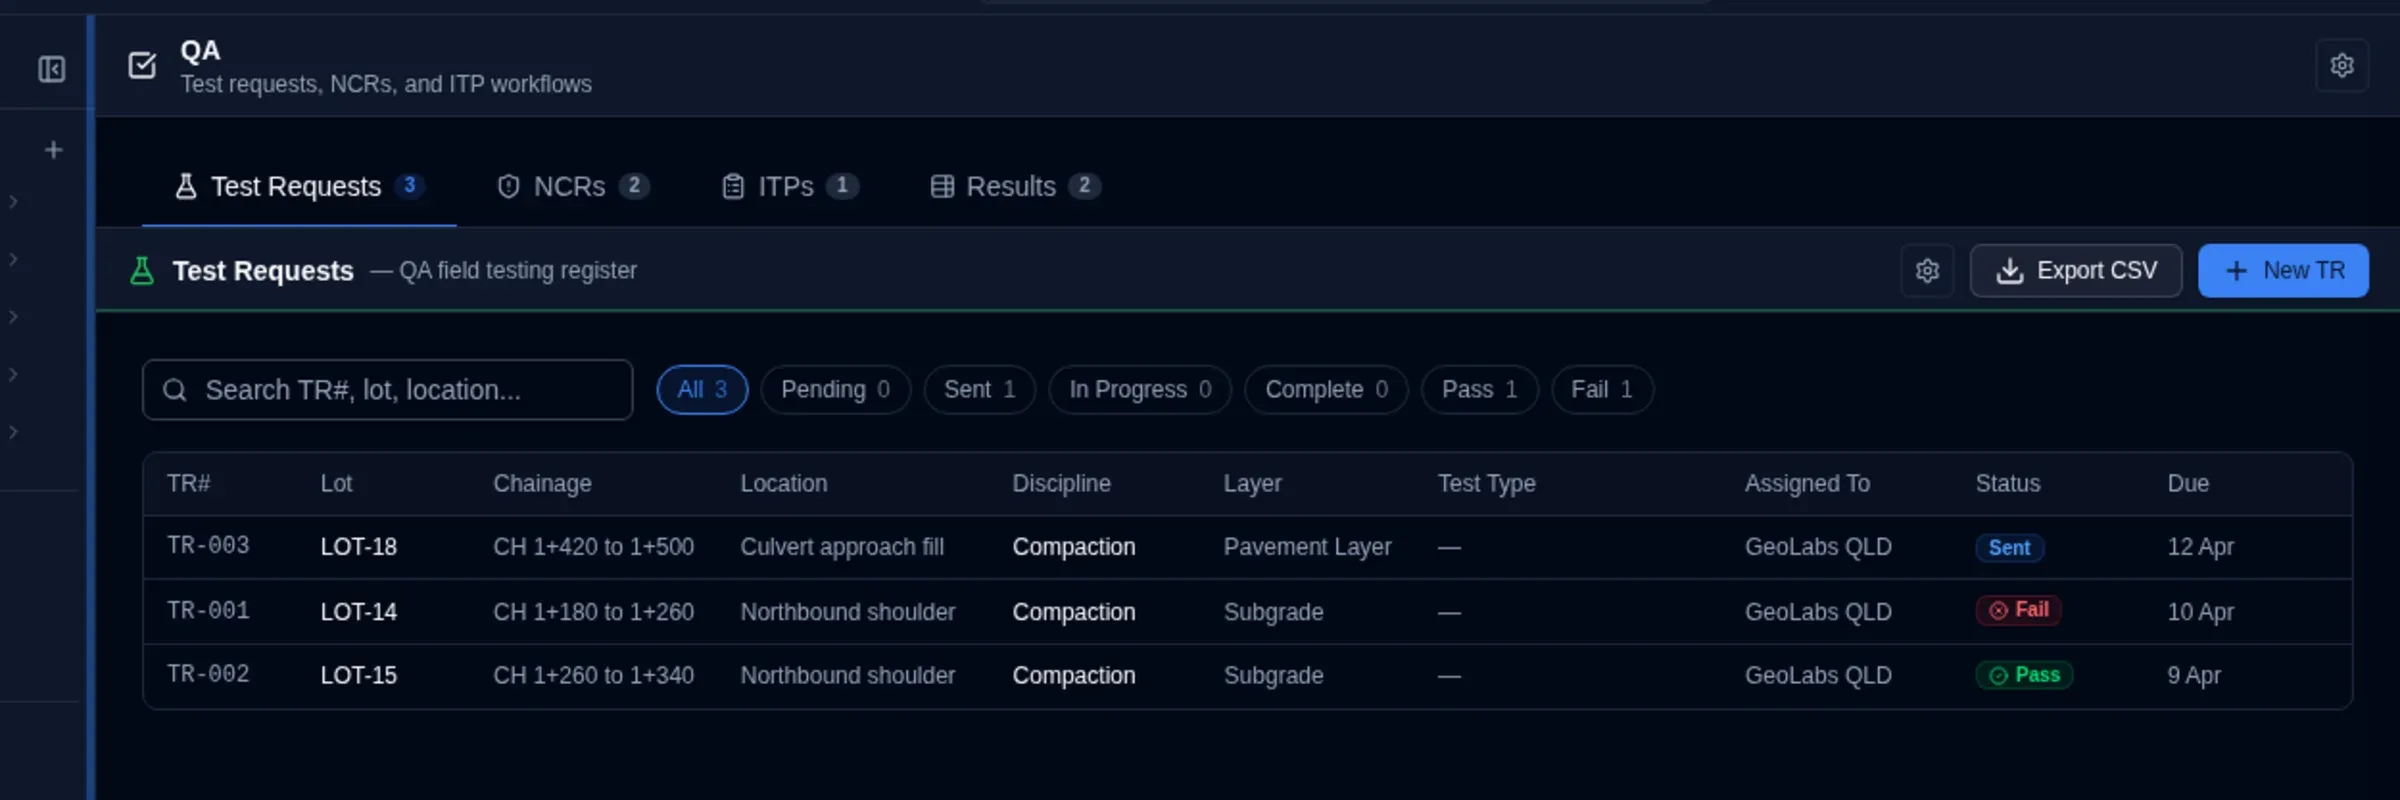Click the plus icon in left sidebar
The image size is (2400, 800).
pyautogui.click(x=54, y=150)
